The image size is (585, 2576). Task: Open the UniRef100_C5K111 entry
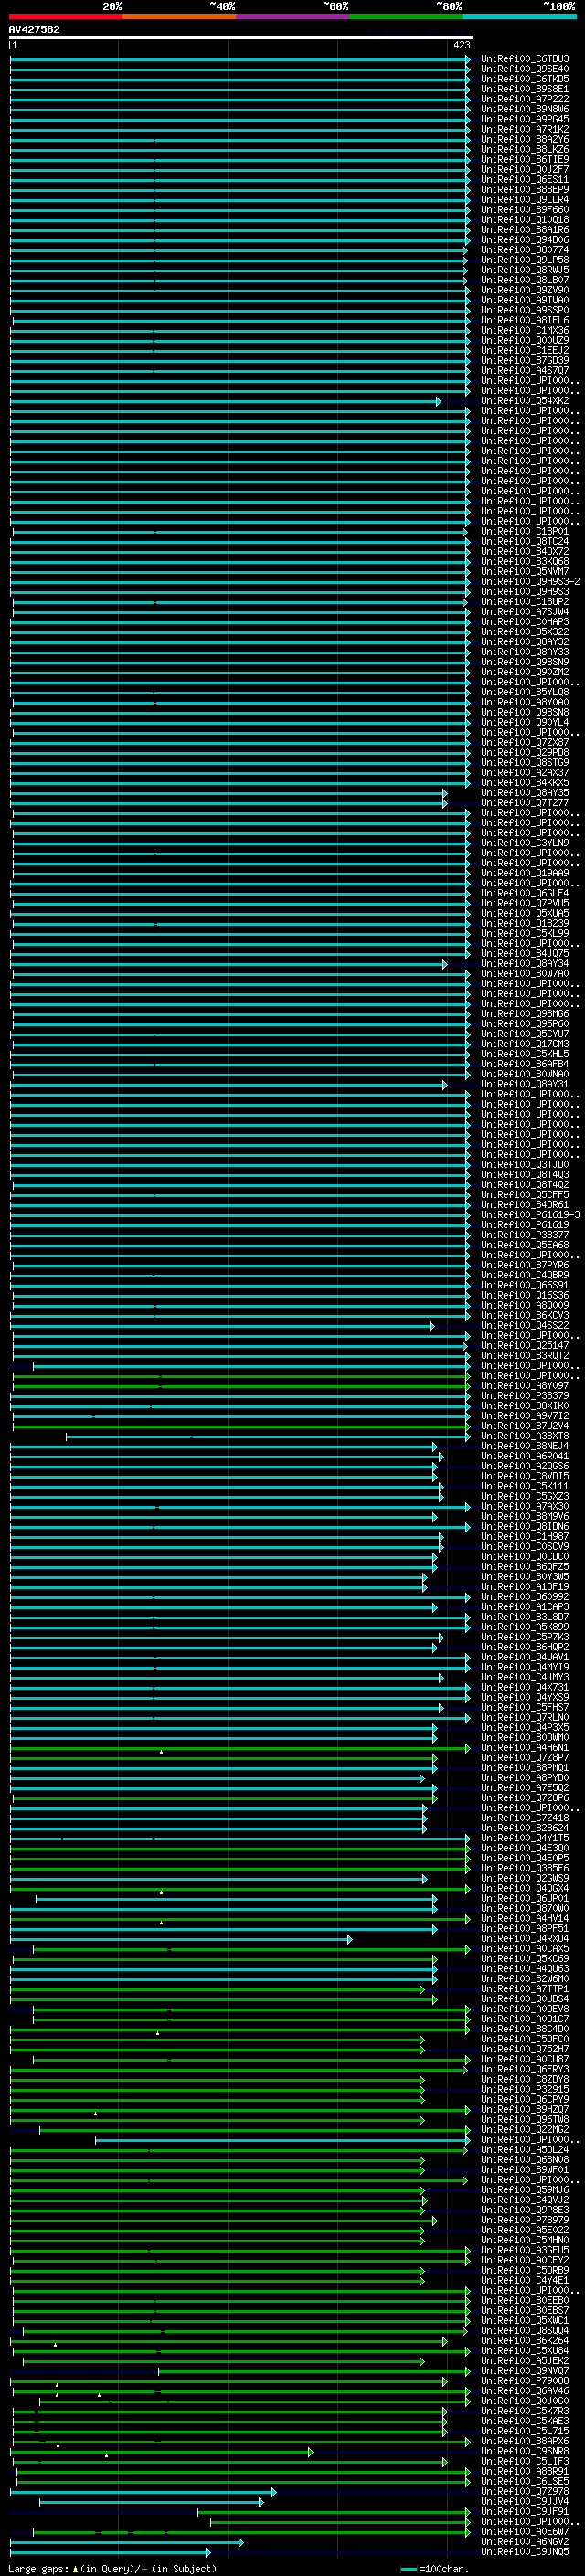coord(525,1487)
